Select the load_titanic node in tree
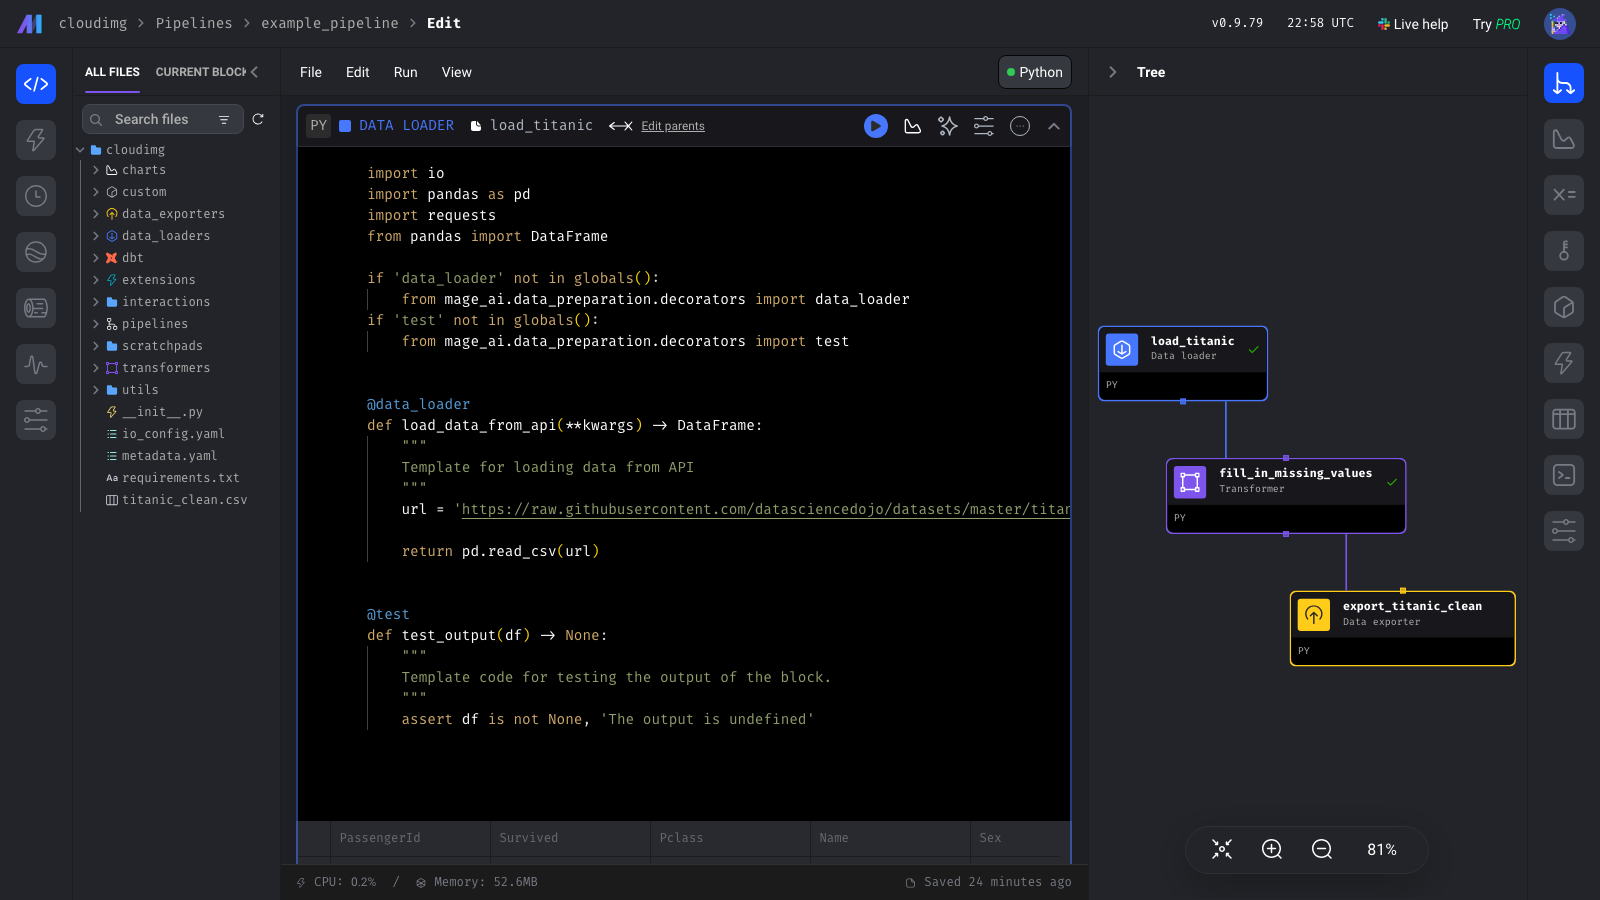This screenshot has height=900, width=1600. 1183,363
